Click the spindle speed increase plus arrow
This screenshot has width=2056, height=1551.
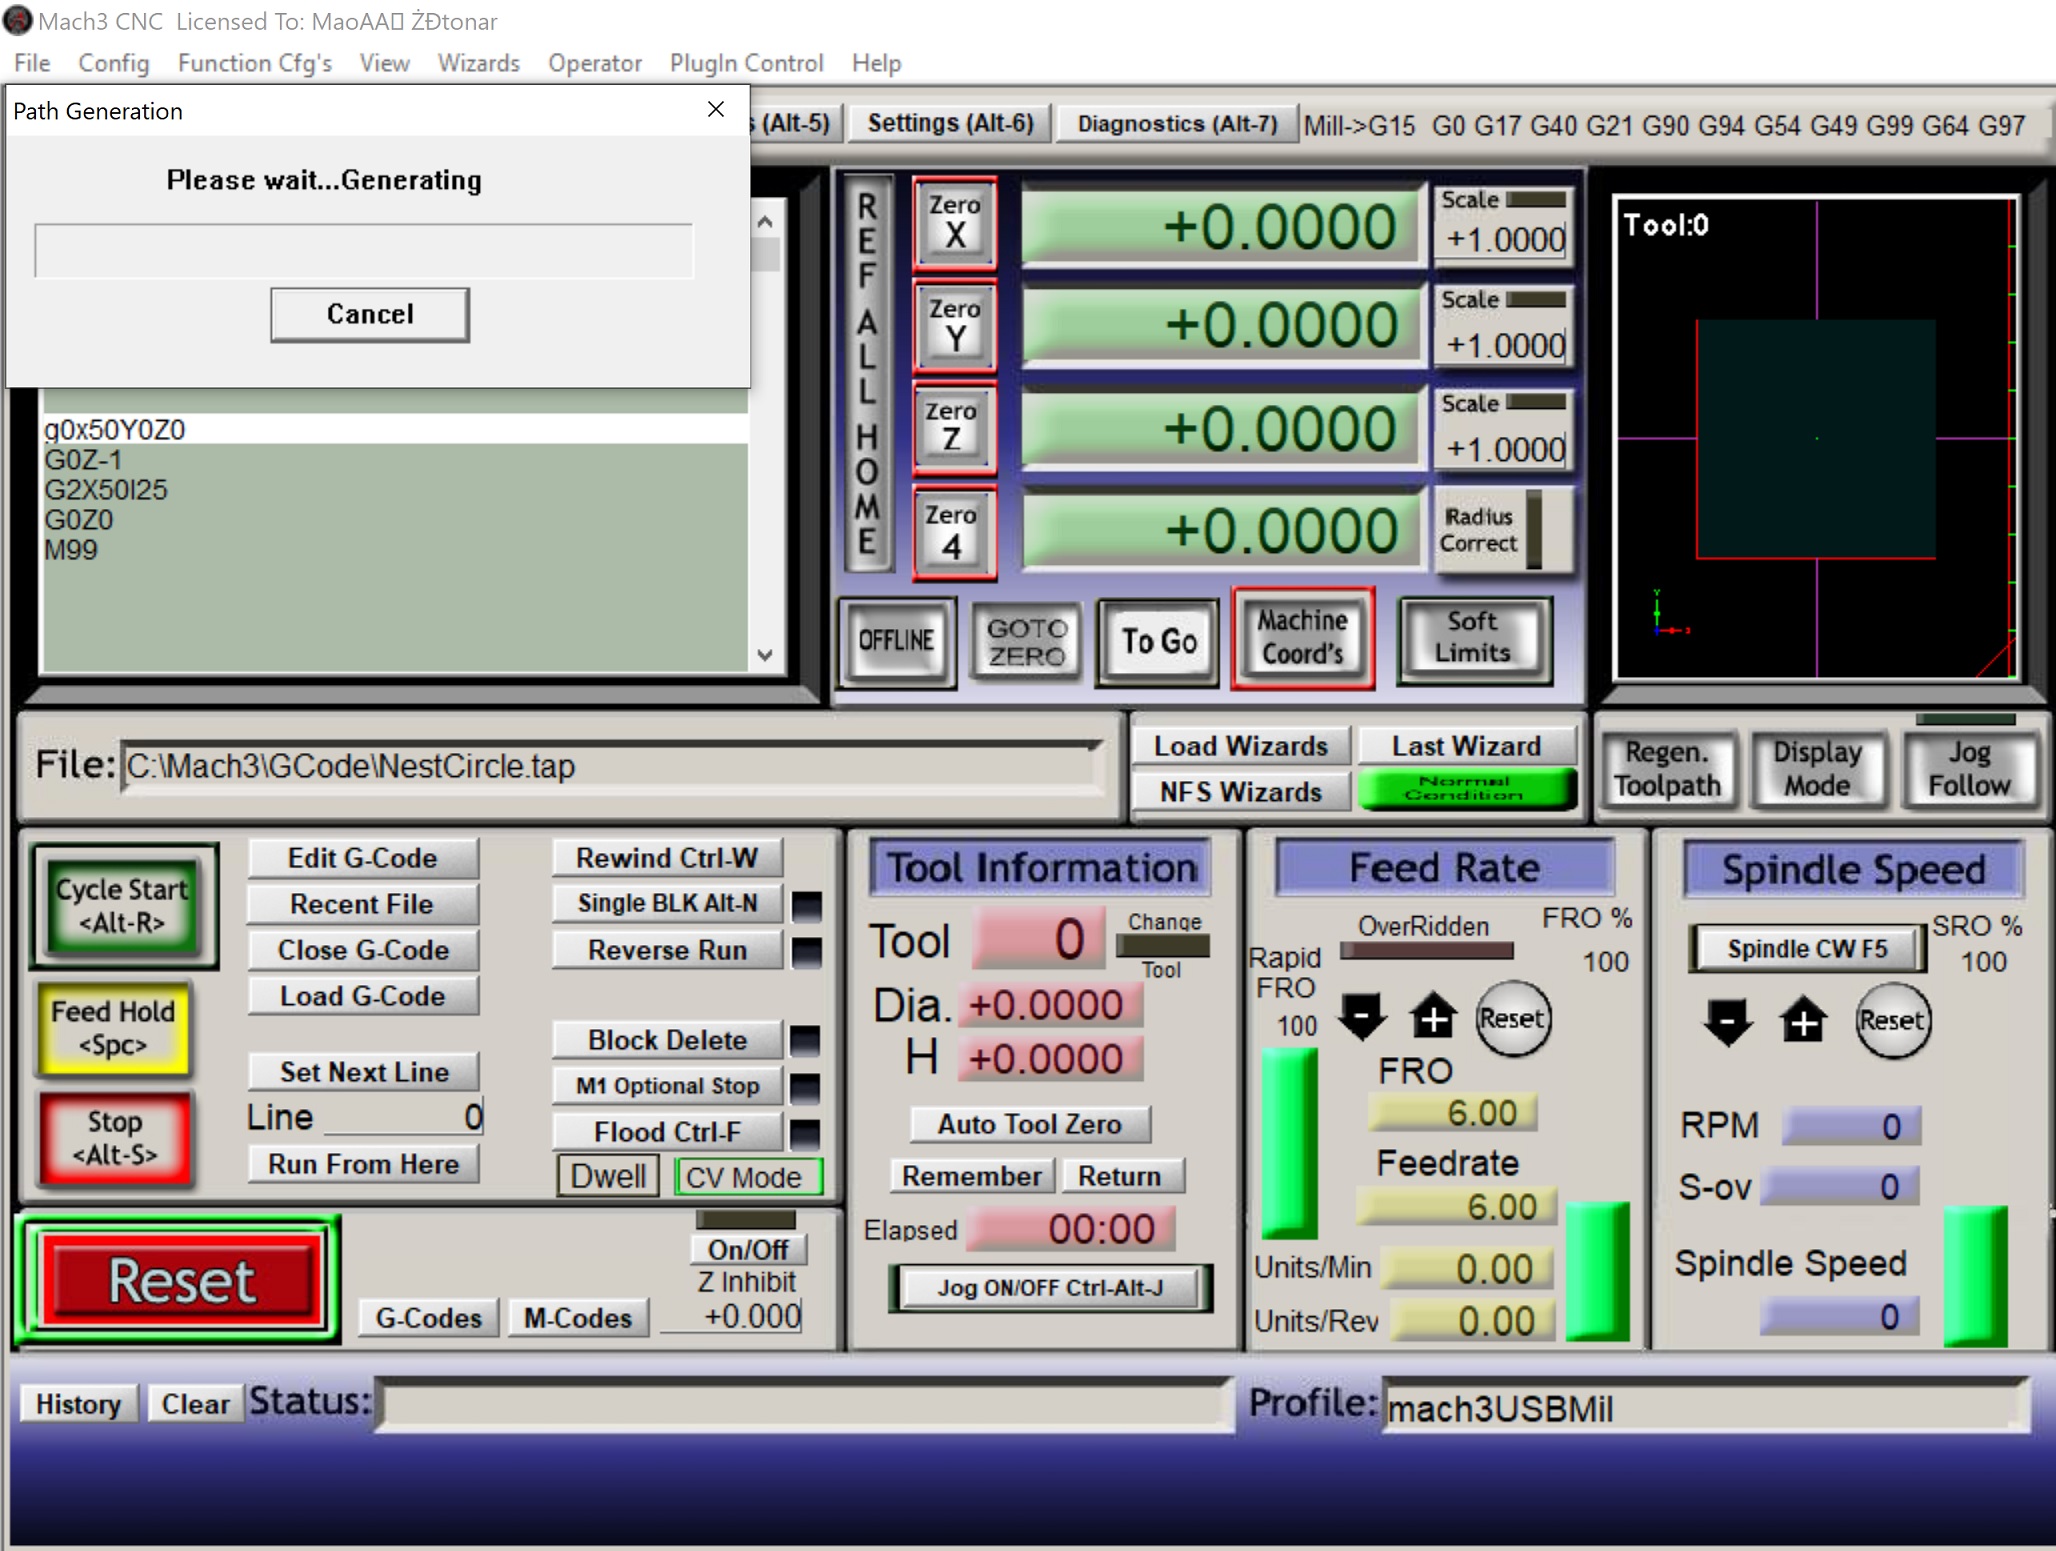coord(1802,1020)
